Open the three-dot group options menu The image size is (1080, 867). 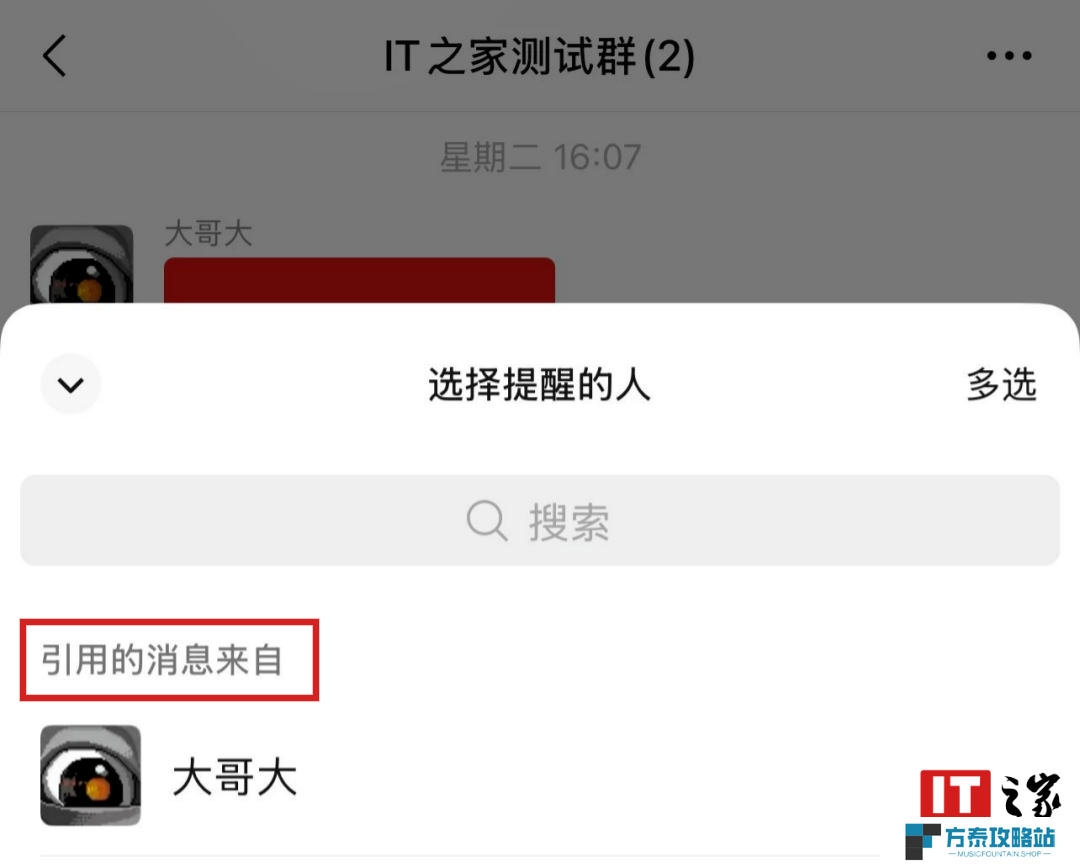point(1009,56)
